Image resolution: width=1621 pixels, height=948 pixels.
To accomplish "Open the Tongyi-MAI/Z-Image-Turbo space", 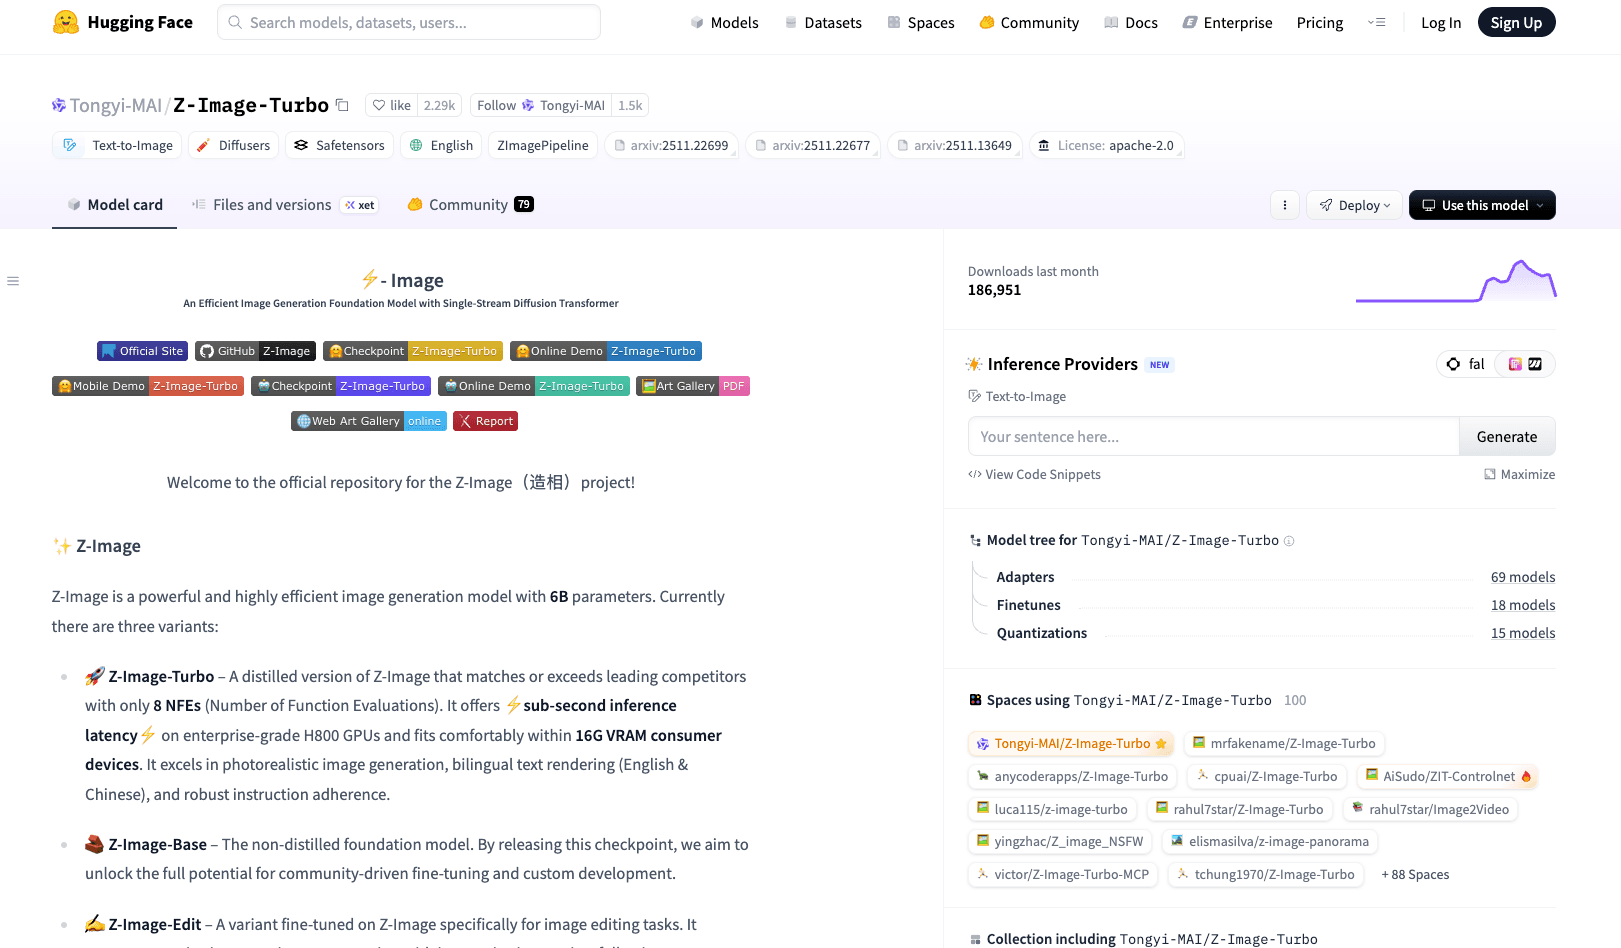I will (1072, 743).
